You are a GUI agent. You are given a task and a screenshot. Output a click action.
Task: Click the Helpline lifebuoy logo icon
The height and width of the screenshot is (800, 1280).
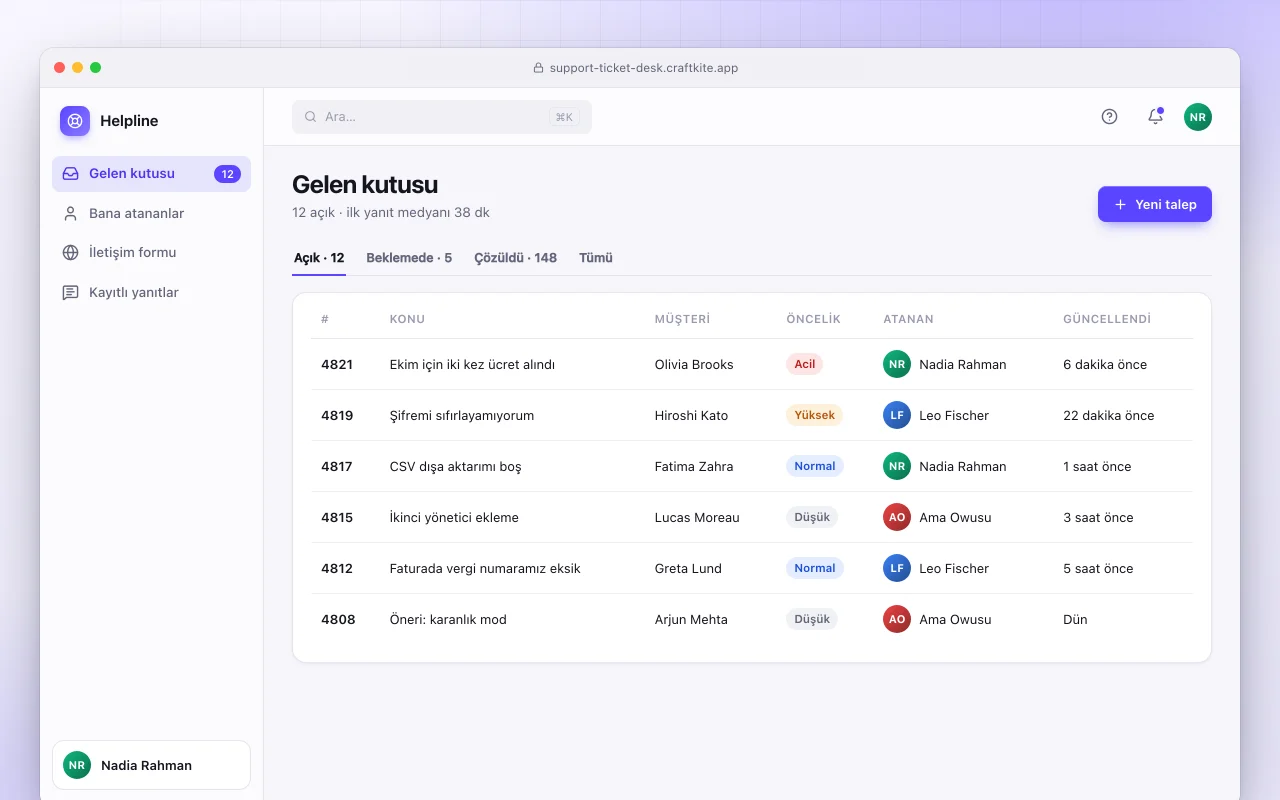click(75, 121)
